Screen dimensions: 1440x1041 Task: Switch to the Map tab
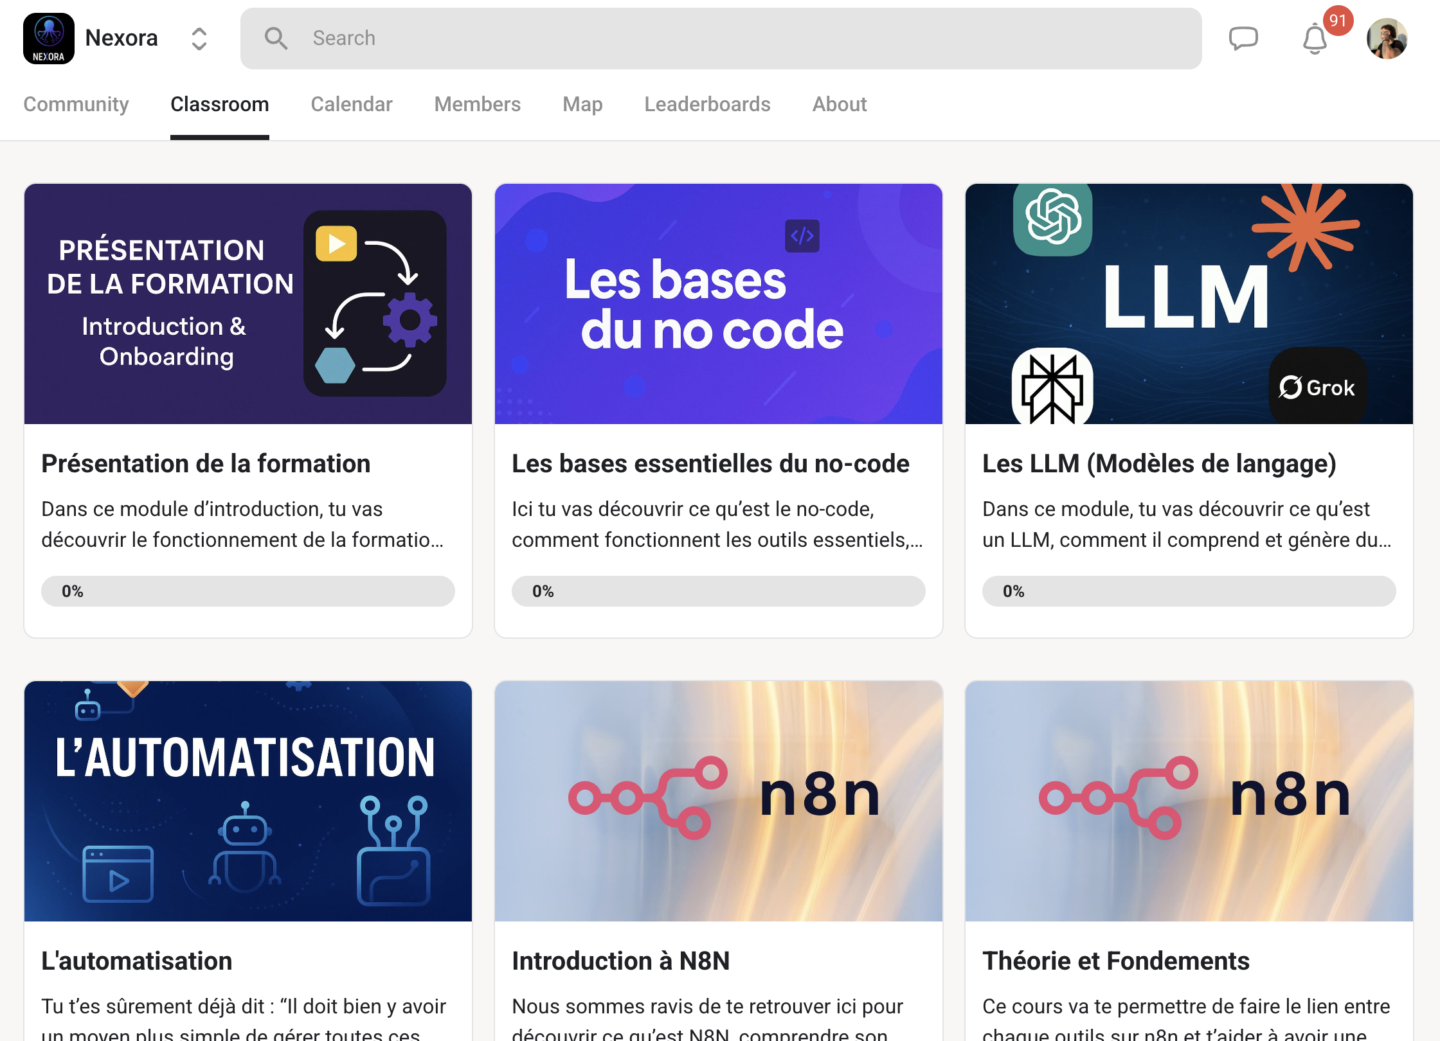pos(582,104)
